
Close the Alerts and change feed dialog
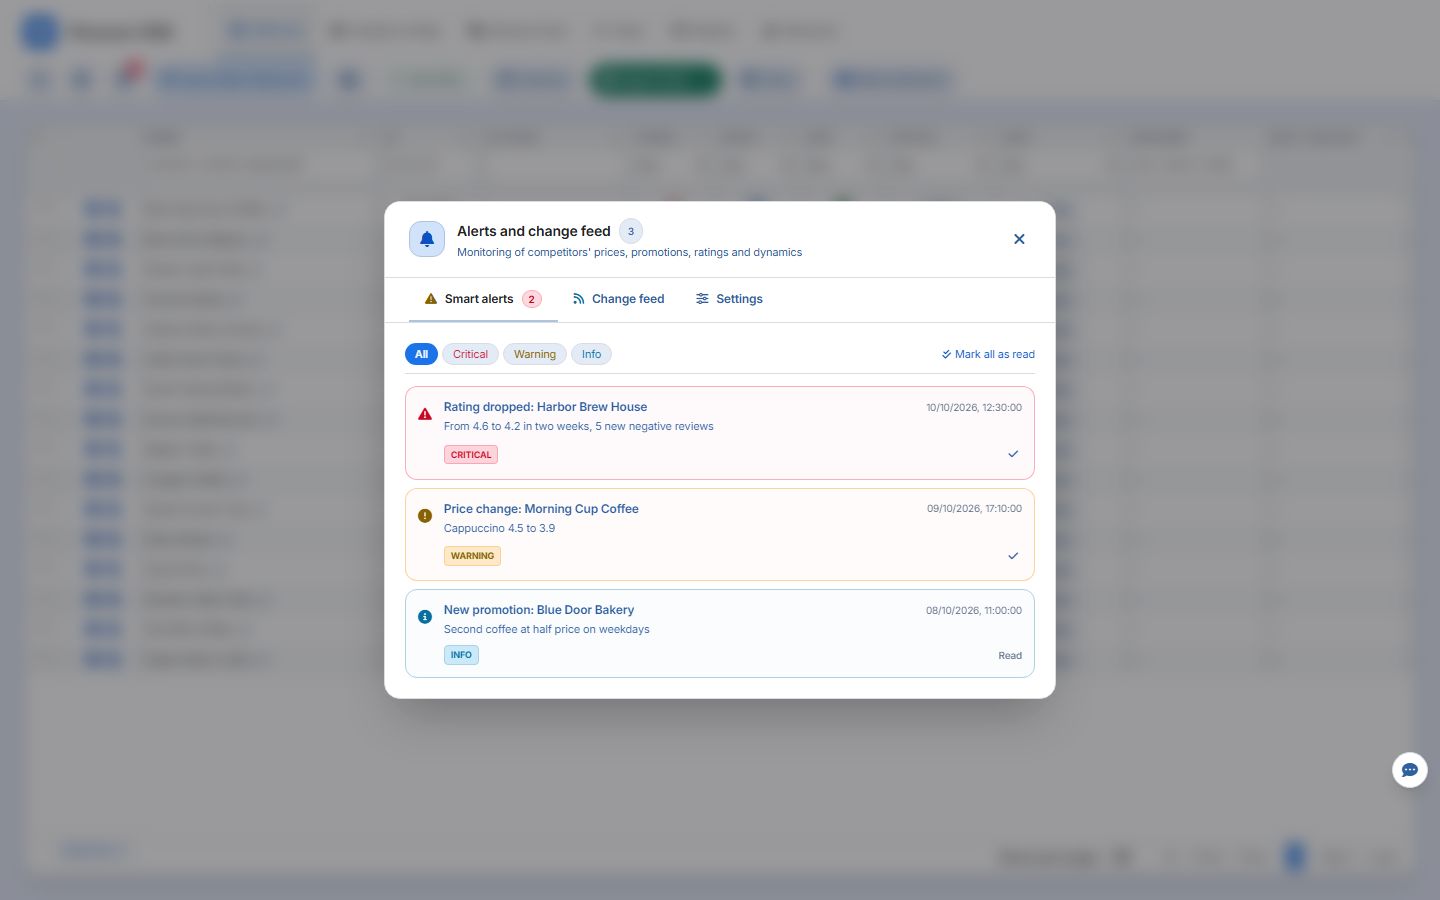pos(1019,239)
